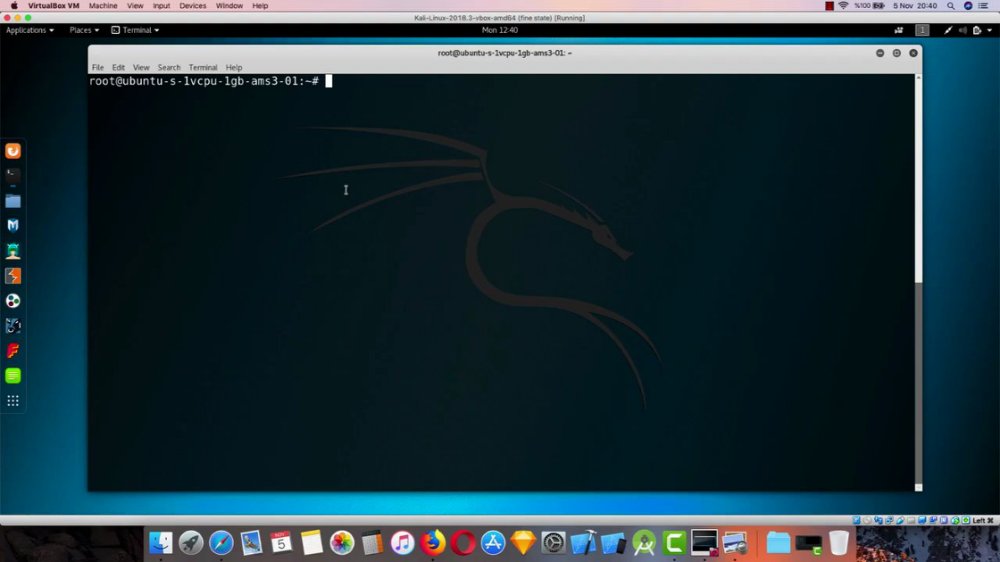Viewport: 1000px width, 562px height.
Task: Open the Files folder icon in Kali dock
Action: [13, 201]
